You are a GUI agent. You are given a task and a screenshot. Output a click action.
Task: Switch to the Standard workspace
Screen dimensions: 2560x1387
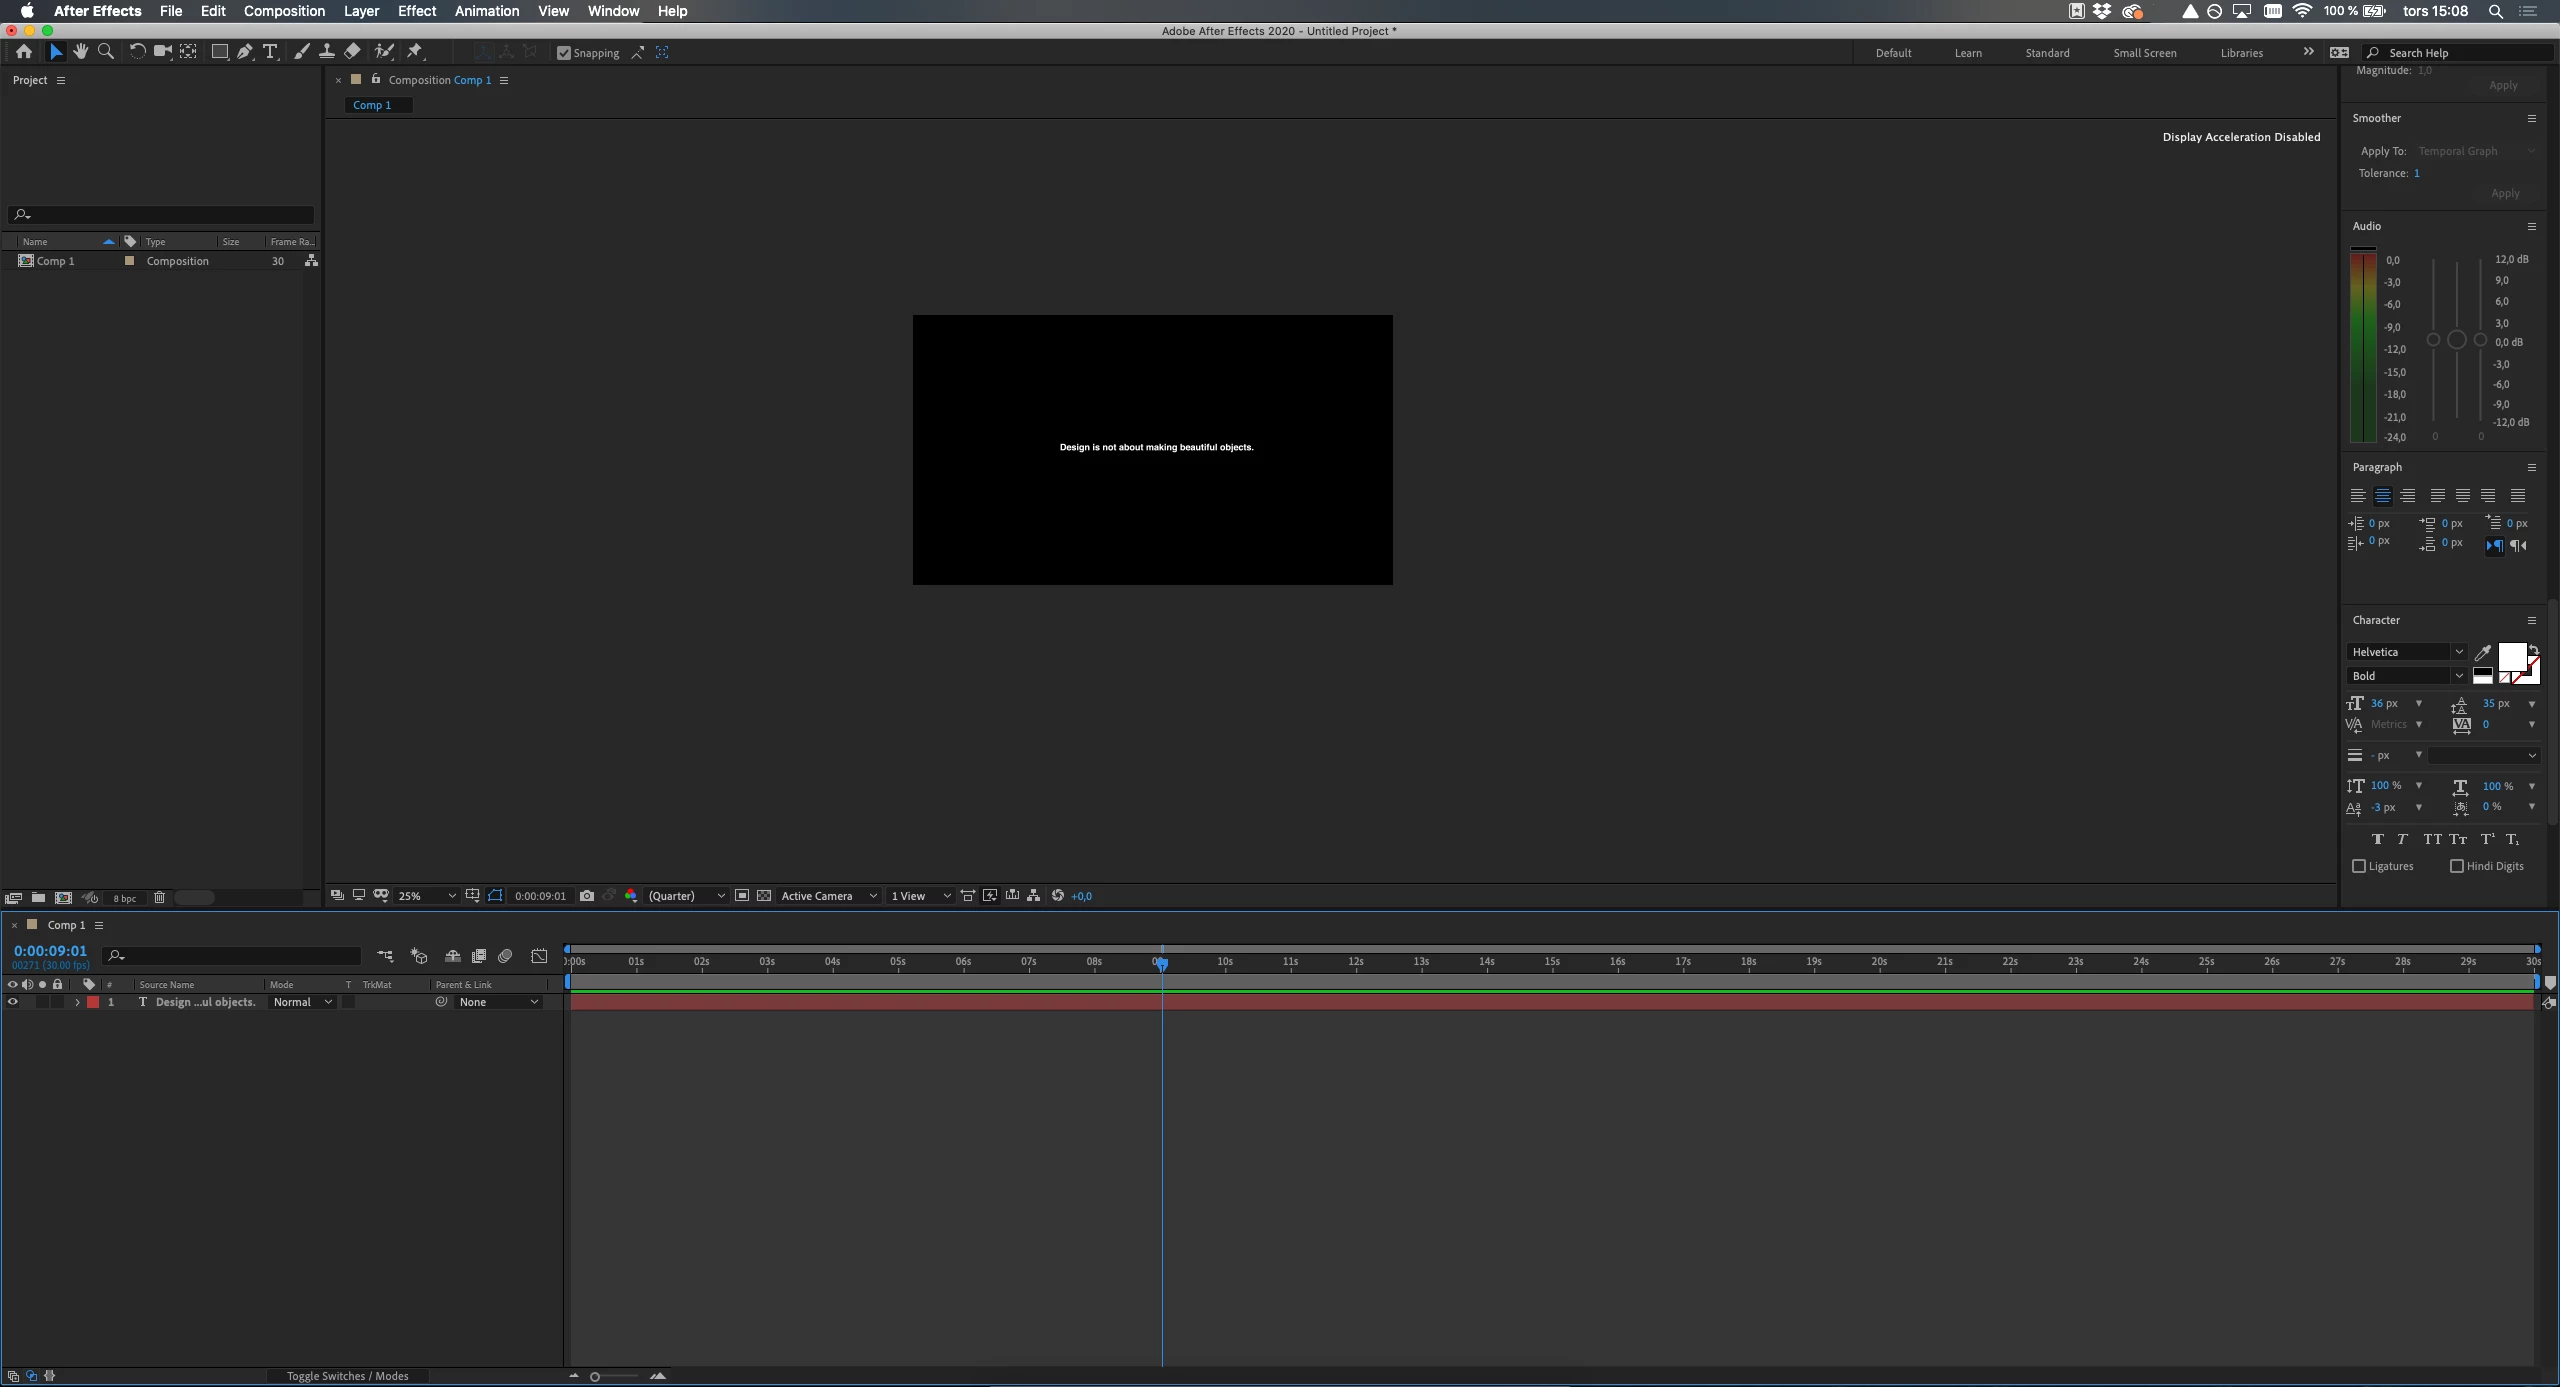click(x=2047, y=53)
